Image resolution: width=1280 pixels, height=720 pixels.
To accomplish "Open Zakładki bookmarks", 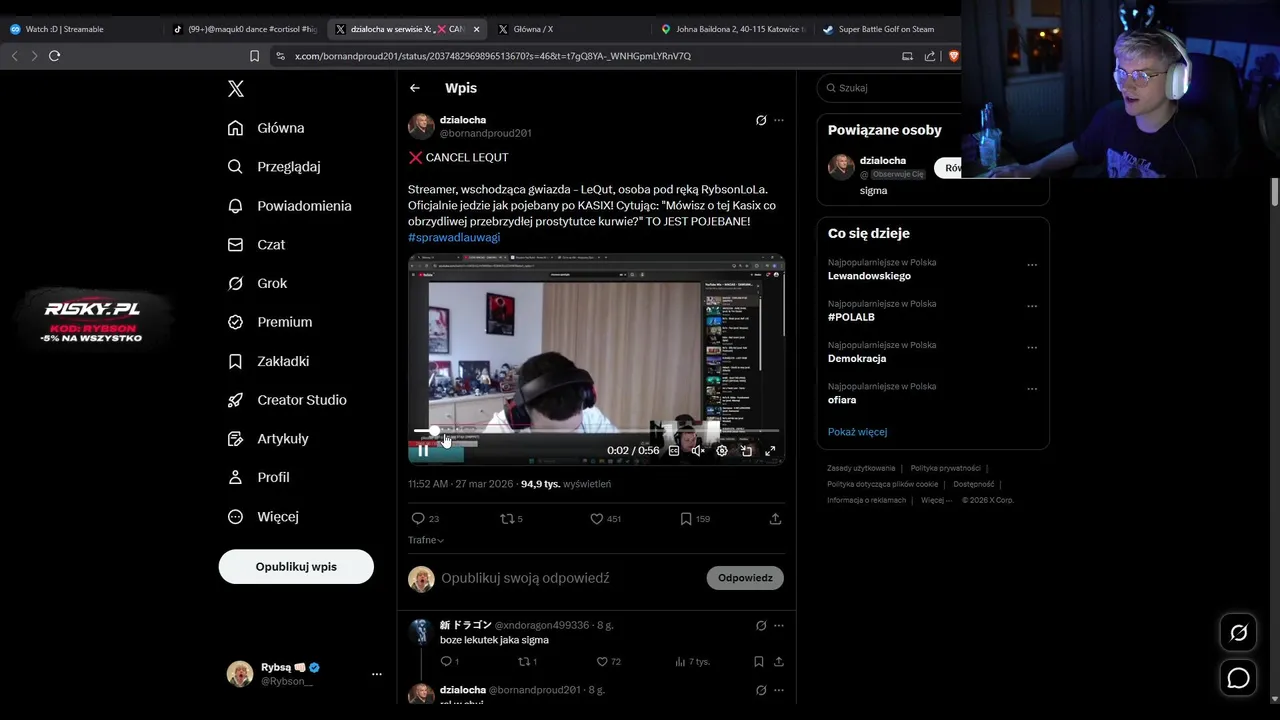I will tap(269, 361).
